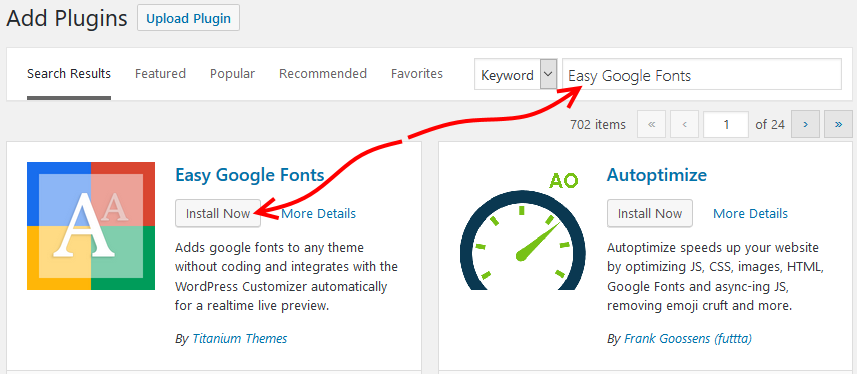This screenshot has height=374, width=857.
Task: Click the plugin search field with Easy Google Fonts
Action: [702, 74]
